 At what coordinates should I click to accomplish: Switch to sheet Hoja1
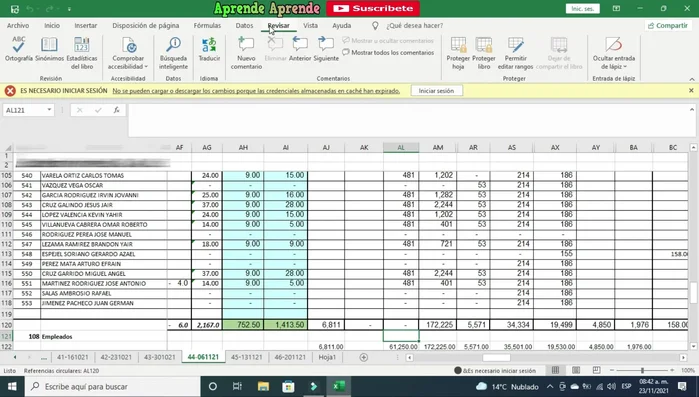(327, 357)
